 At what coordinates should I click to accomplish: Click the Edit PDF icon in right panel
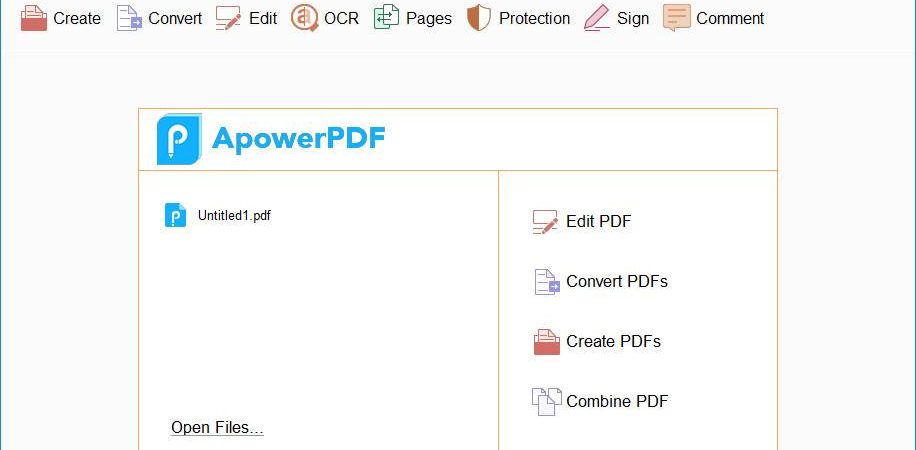click(x=545, y=222)
